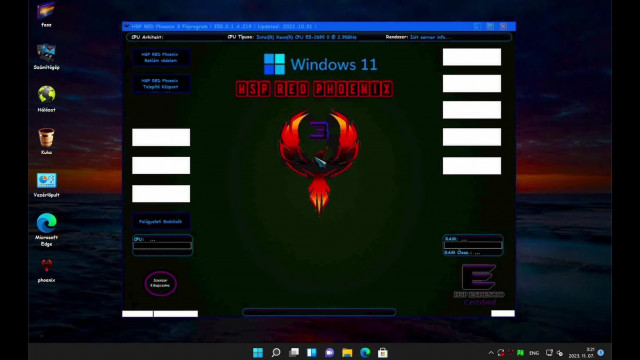Open File Explorer from the taskbar
The height and width of the screenshot is (360, 640).
(x=347, y=352)
